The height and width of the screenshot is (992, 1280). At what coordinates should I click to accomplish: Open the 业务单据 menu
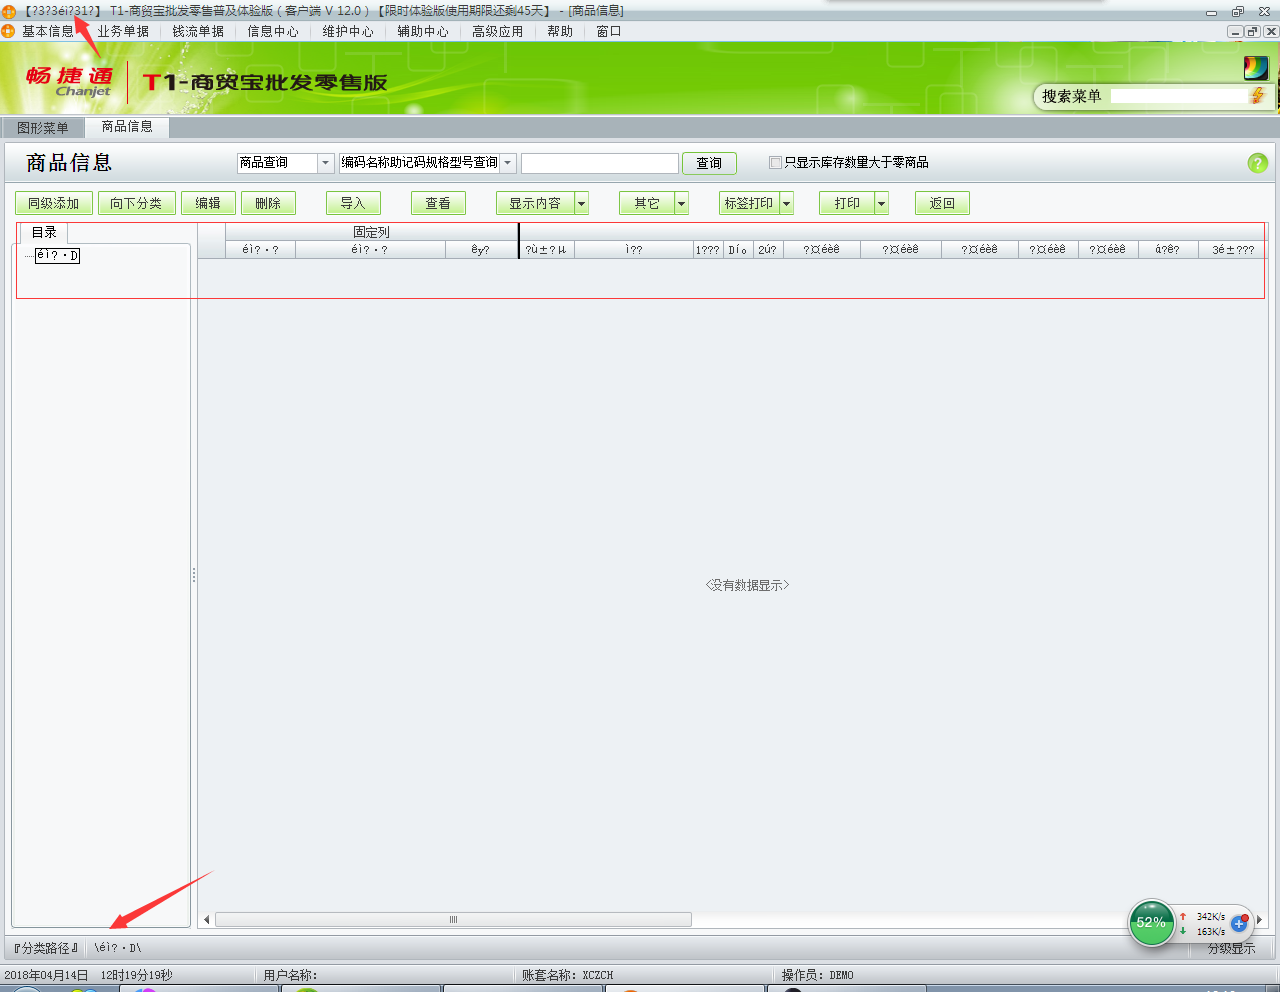[x=123, y=31]
